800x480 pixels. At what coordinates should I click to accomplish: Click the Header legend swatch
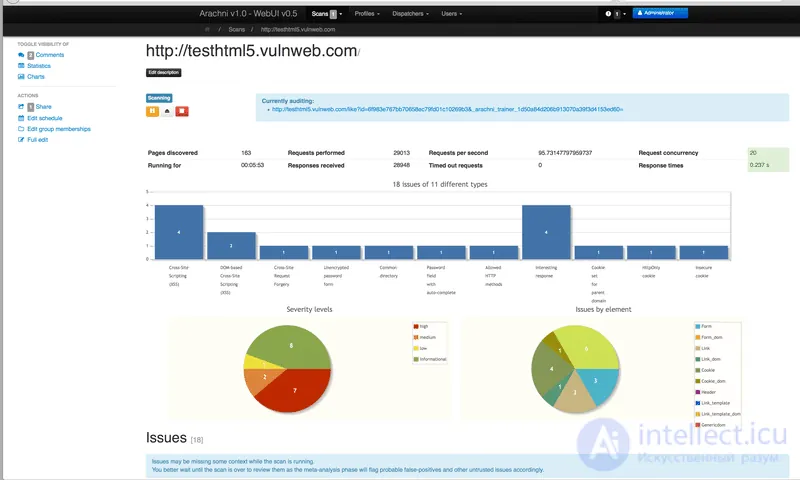click(697, 392)
